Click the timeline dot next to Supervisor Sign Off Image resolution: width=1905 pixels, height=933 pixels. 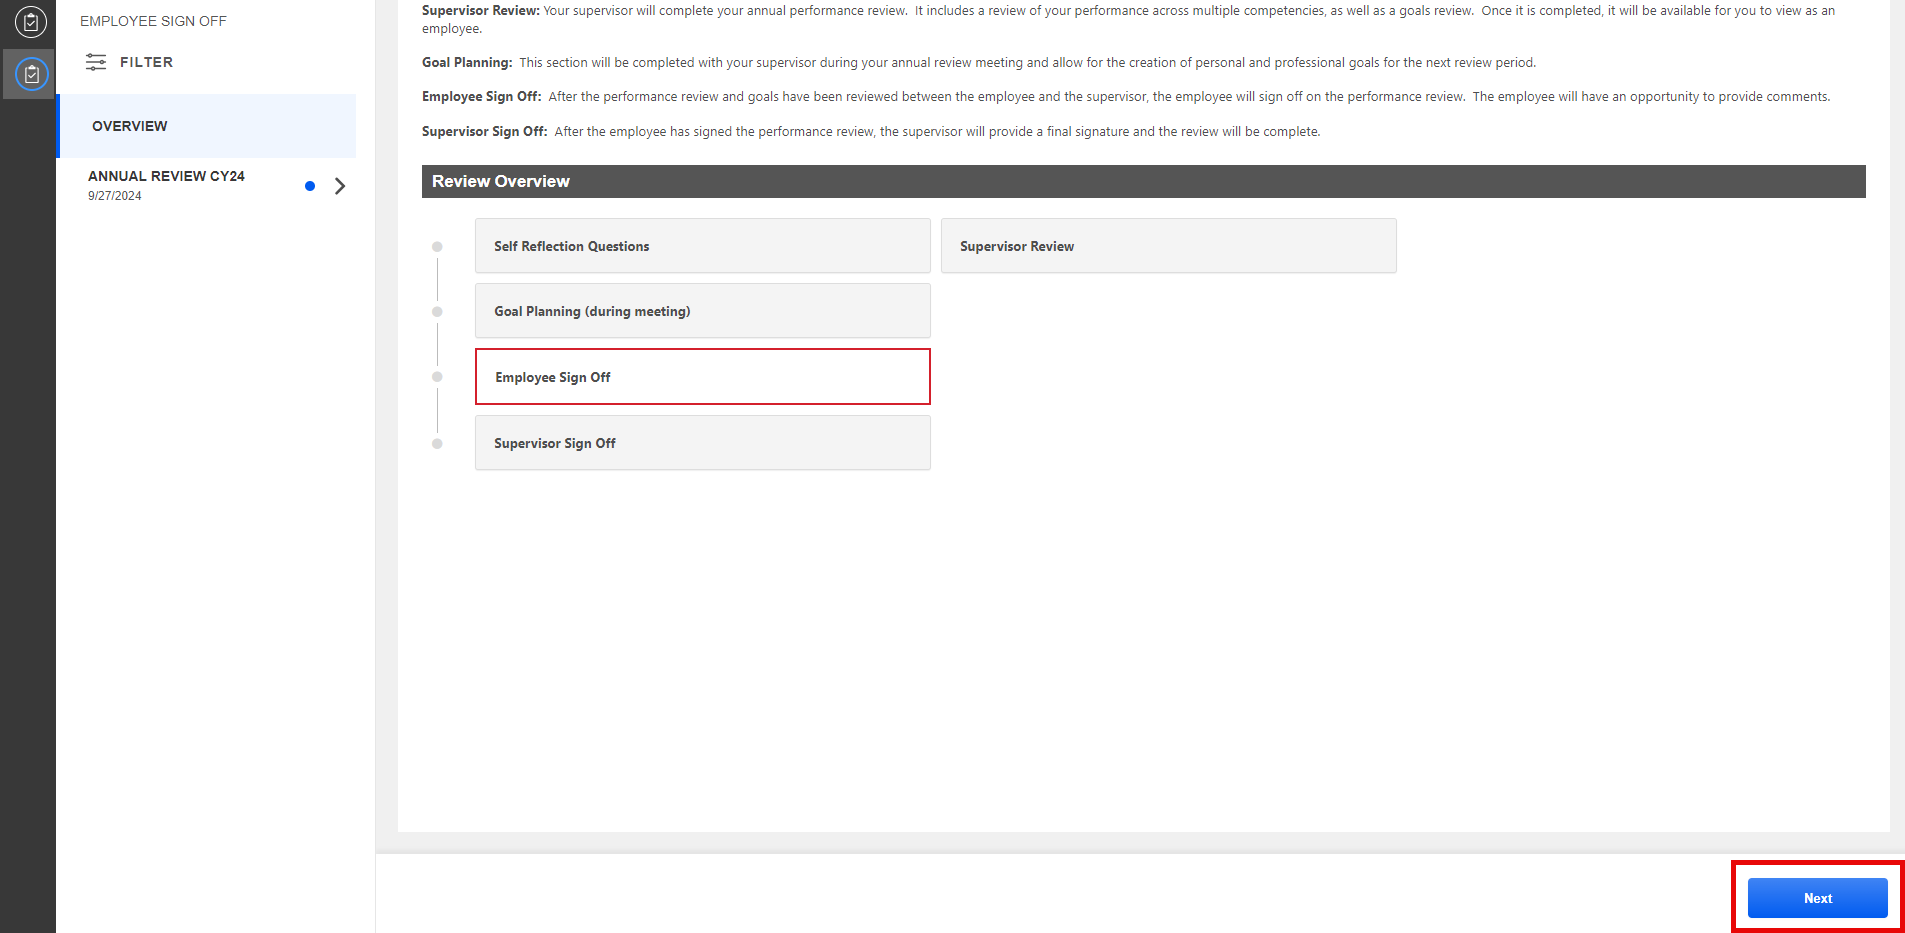438,442
